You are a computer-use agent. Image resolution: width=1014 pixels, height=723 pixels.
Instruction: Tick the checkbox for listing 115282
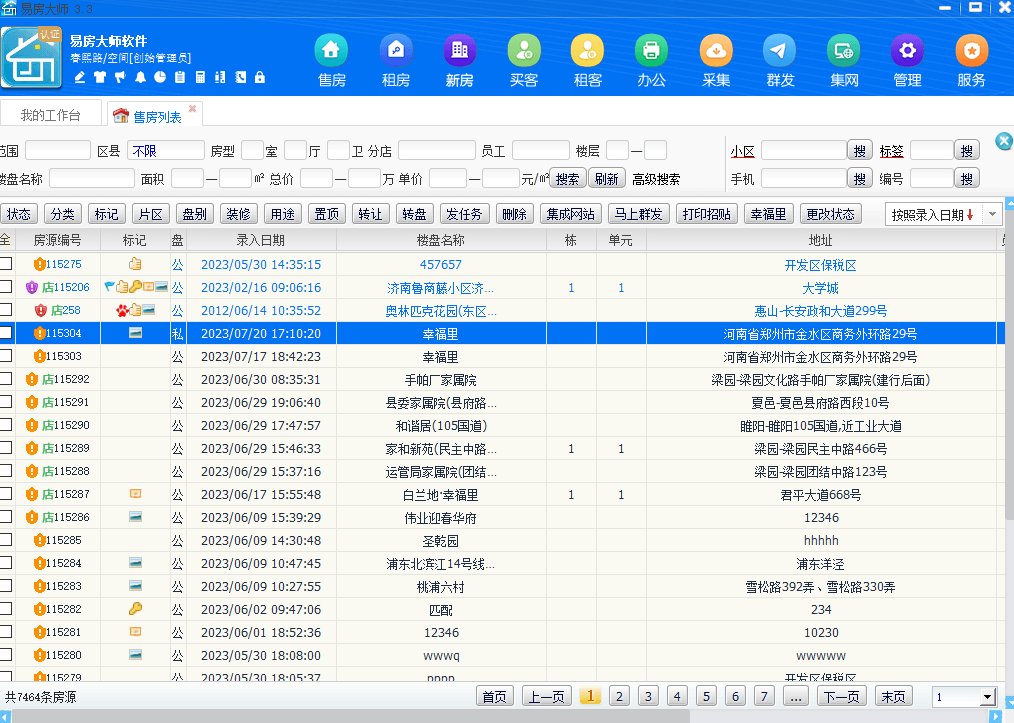(x=6, y=609)
